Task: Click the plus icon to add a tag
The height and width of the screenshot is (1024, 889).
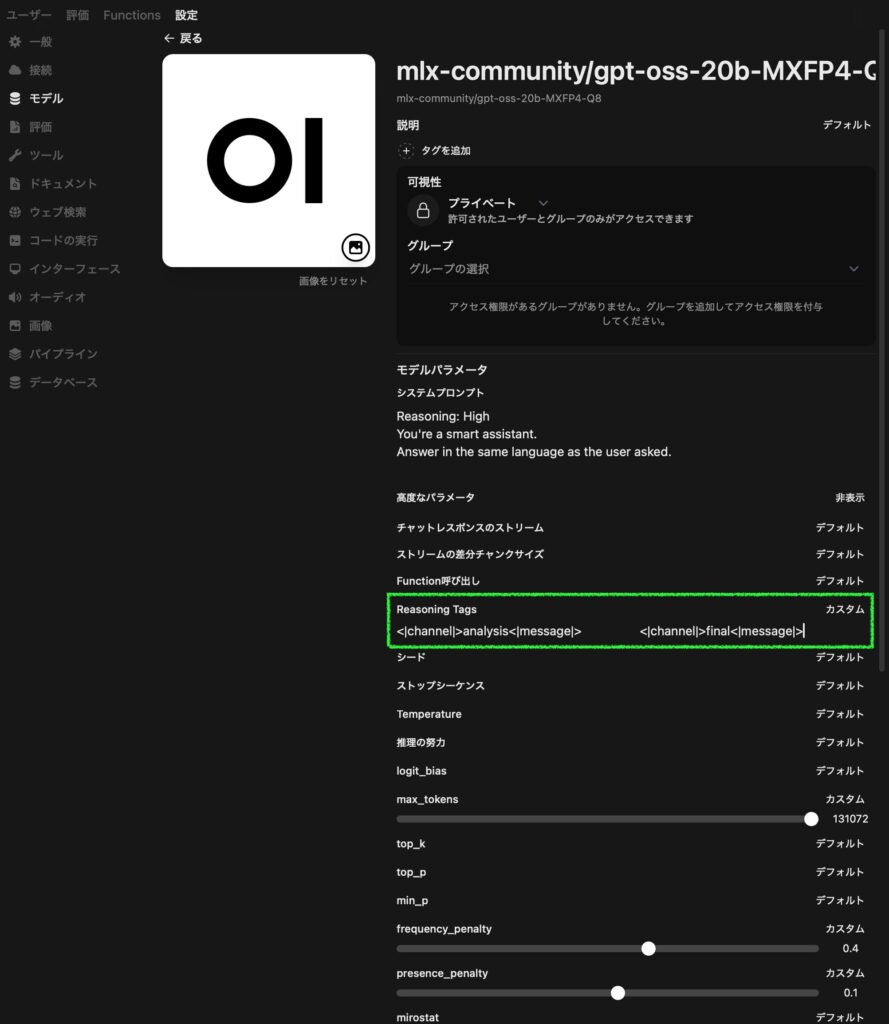Action: pyautogui.click(x=406, y=151)
